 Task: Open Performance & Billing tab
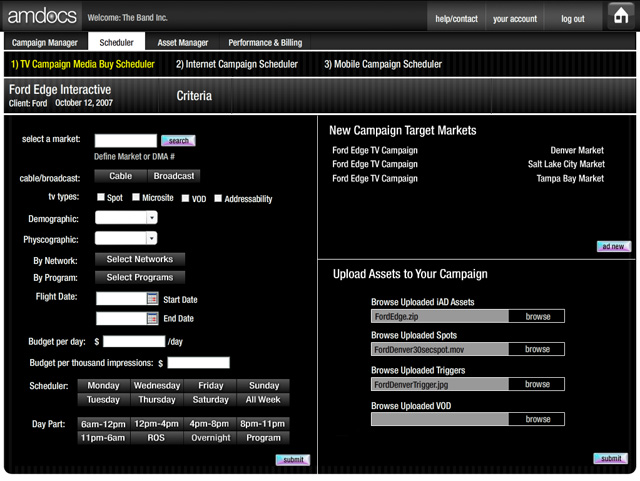265,42
